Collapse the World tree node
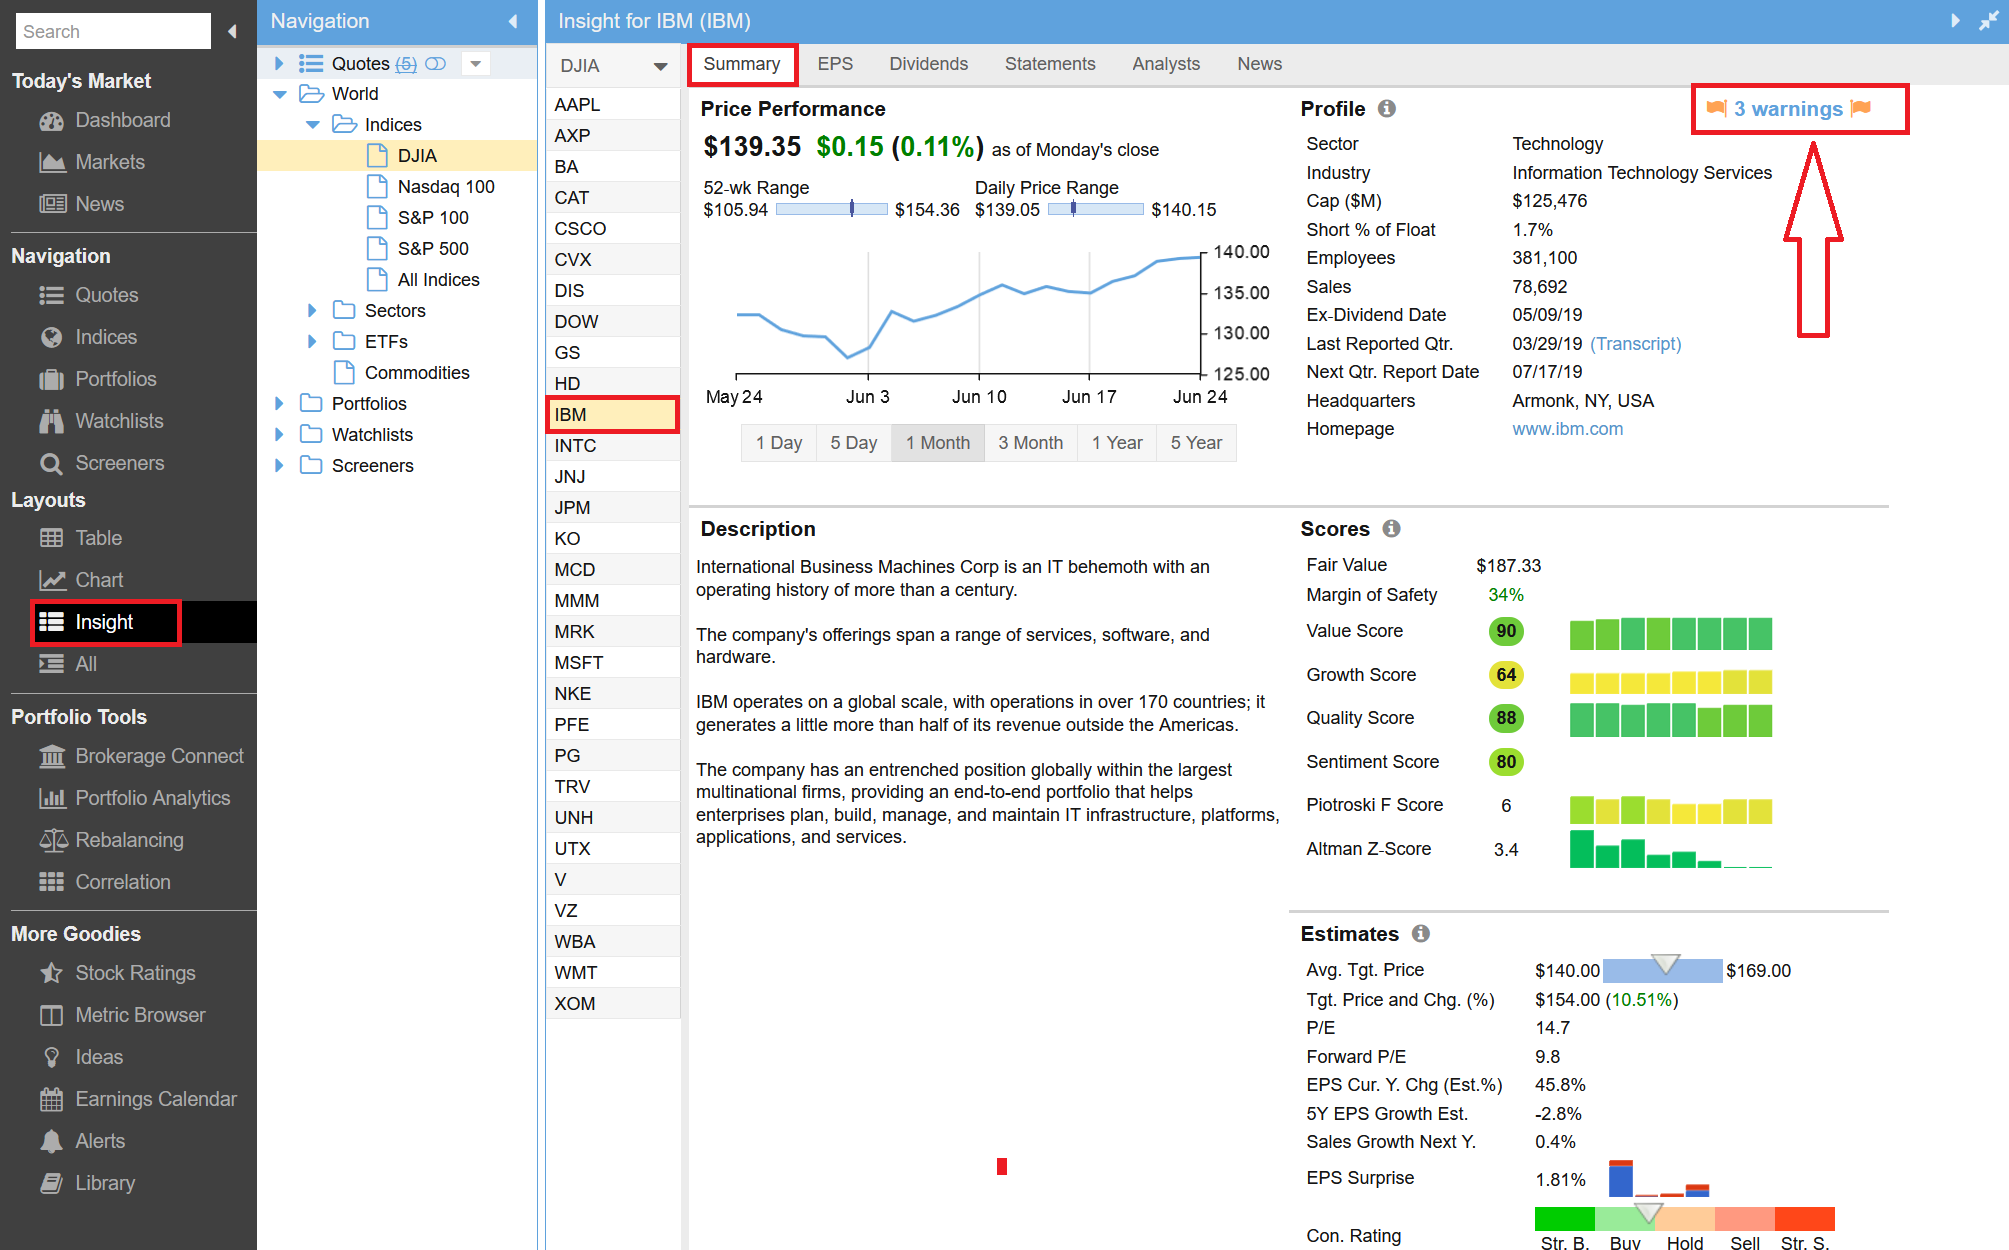This screenshot has height=1250, width=2009. pyautogui.click(x=280, y=94)
